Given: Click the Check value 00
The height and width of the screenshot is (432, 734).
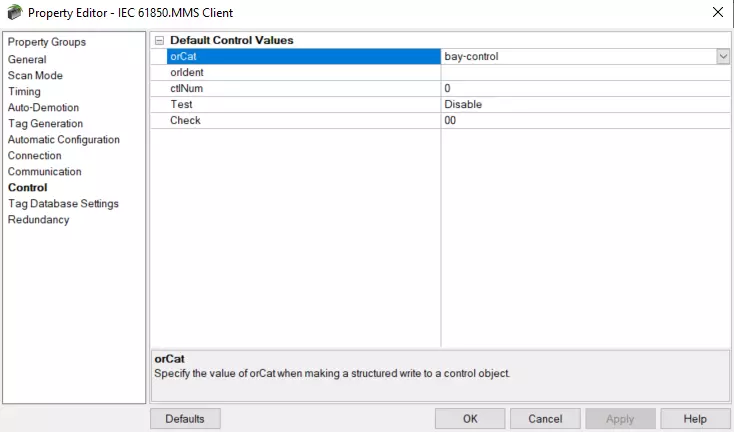Looking at the screenshot, I should tap(585, 120).
